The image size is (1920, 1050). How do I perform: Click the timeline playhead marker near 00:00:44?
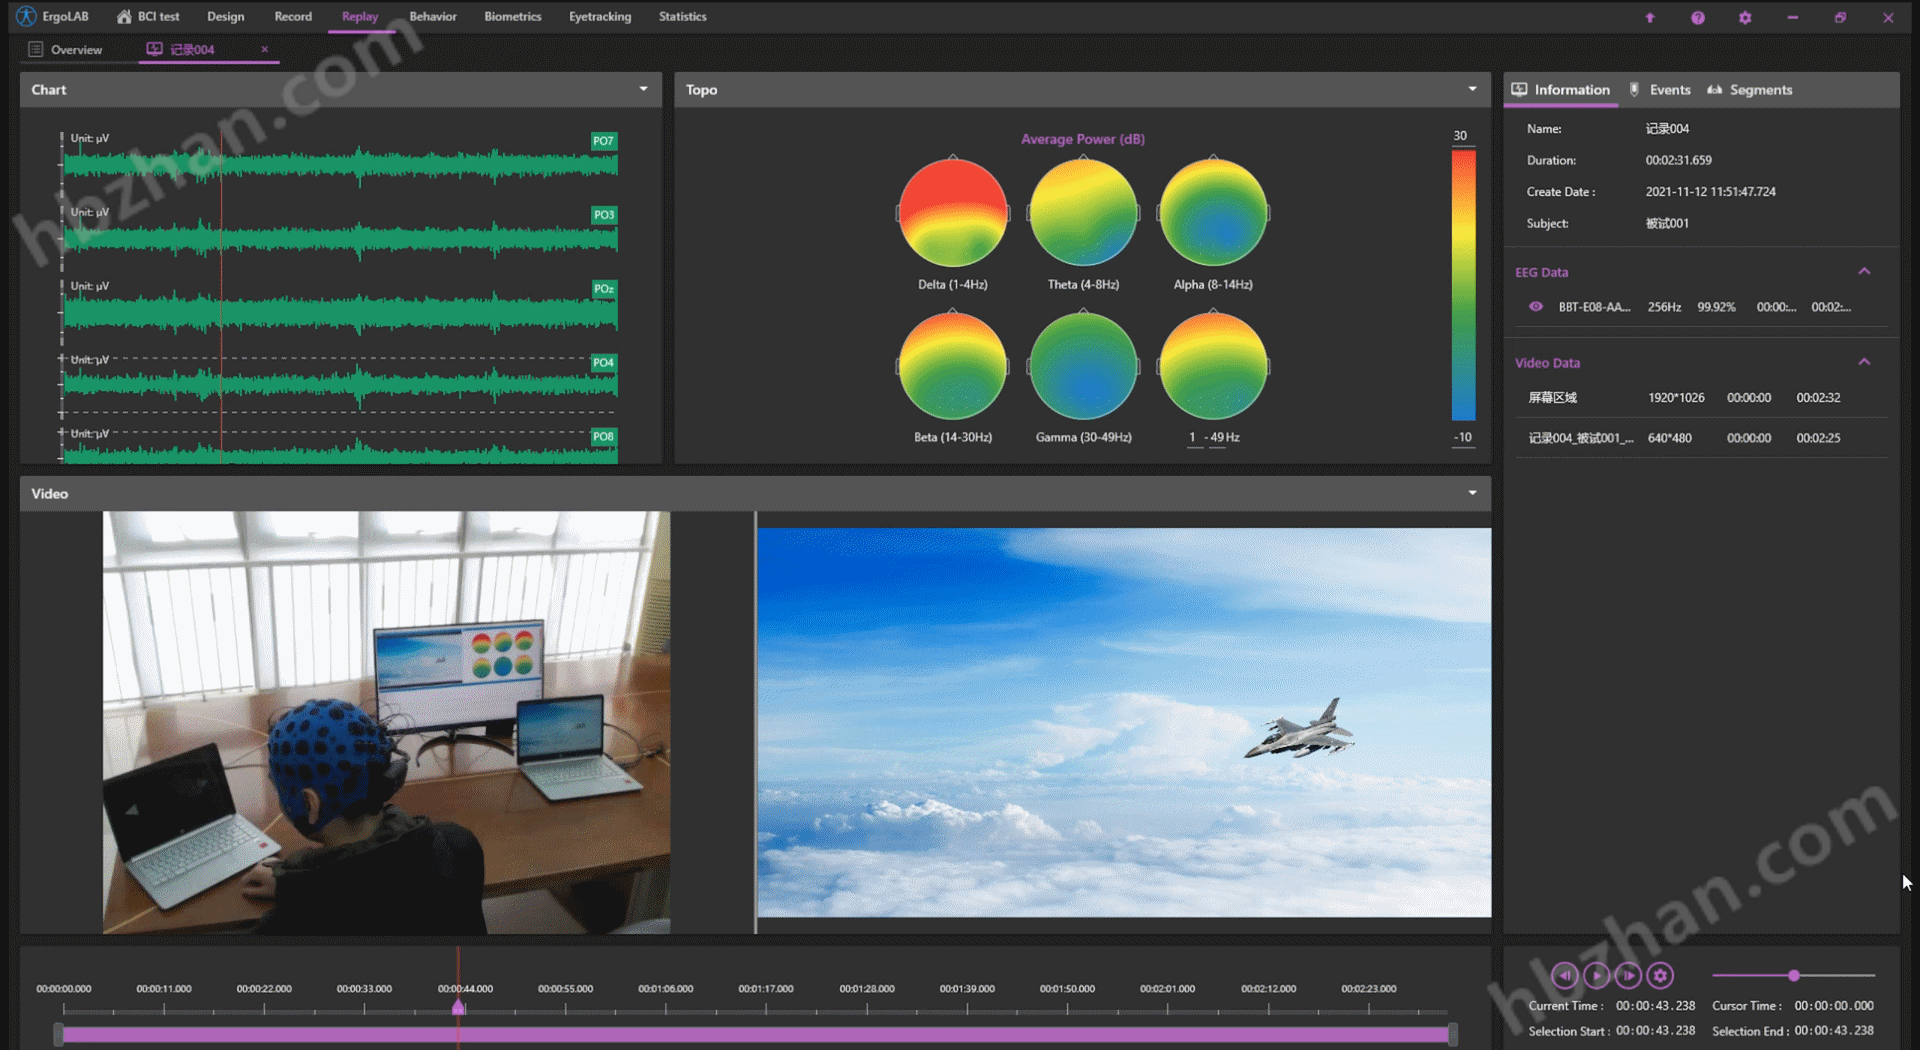coord(458,1007)
